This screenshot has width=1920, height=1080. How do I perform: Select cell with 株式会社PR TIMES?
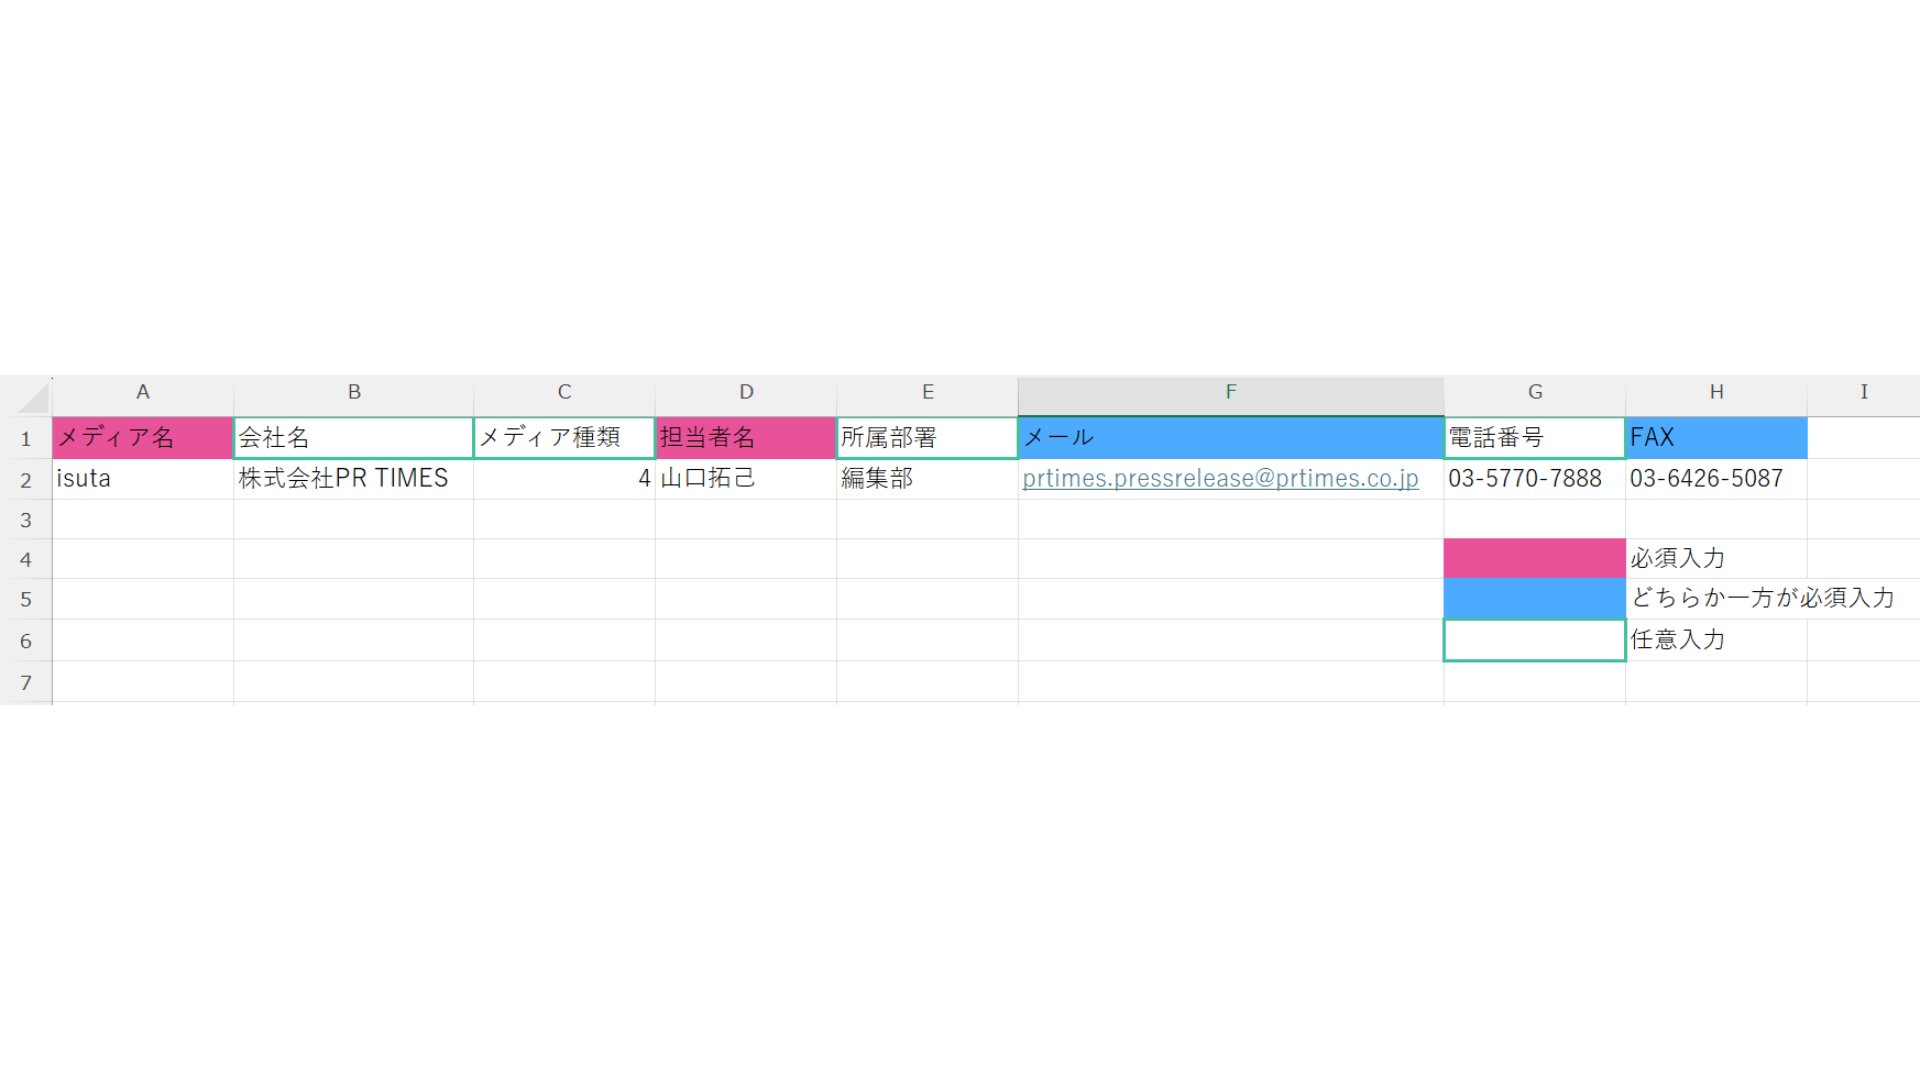tap(353, 479)
